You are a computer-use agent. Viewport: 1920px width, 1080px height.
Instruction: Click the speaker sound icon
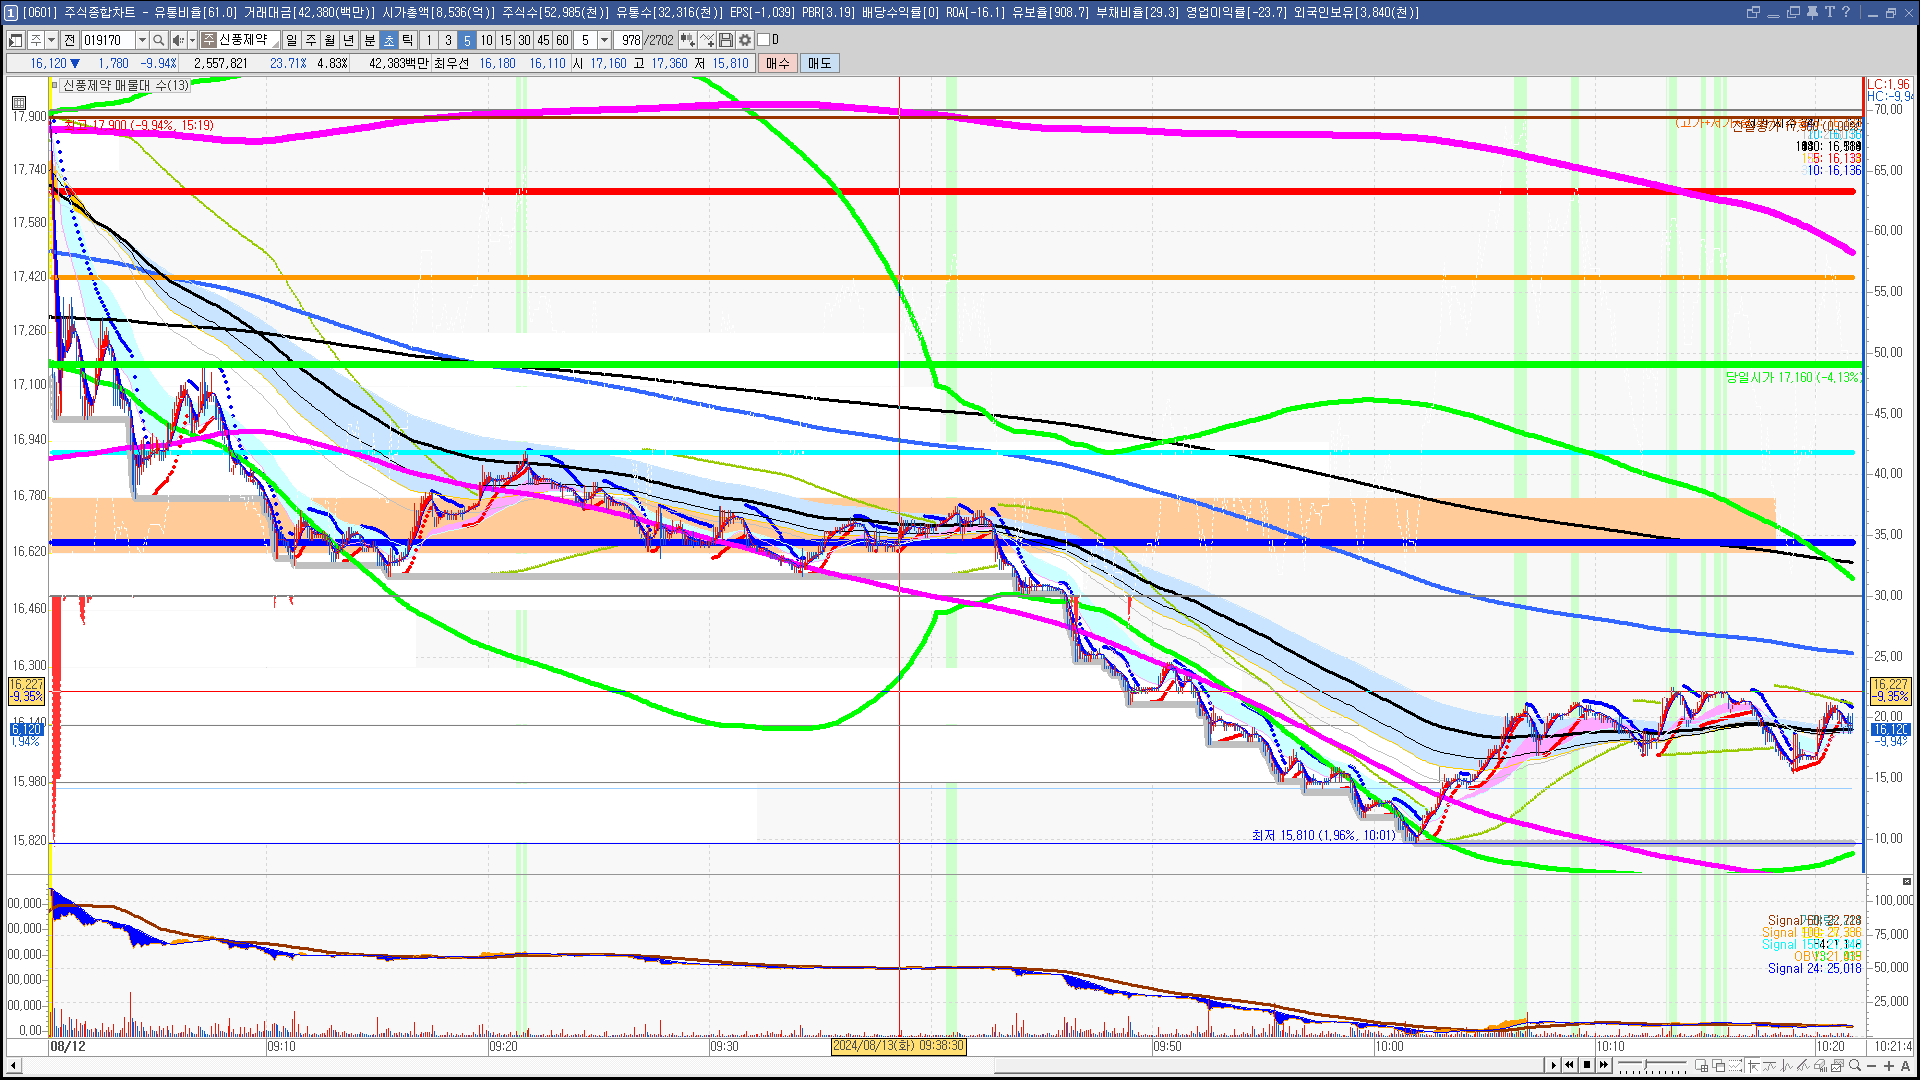click(x=177, y=40)
